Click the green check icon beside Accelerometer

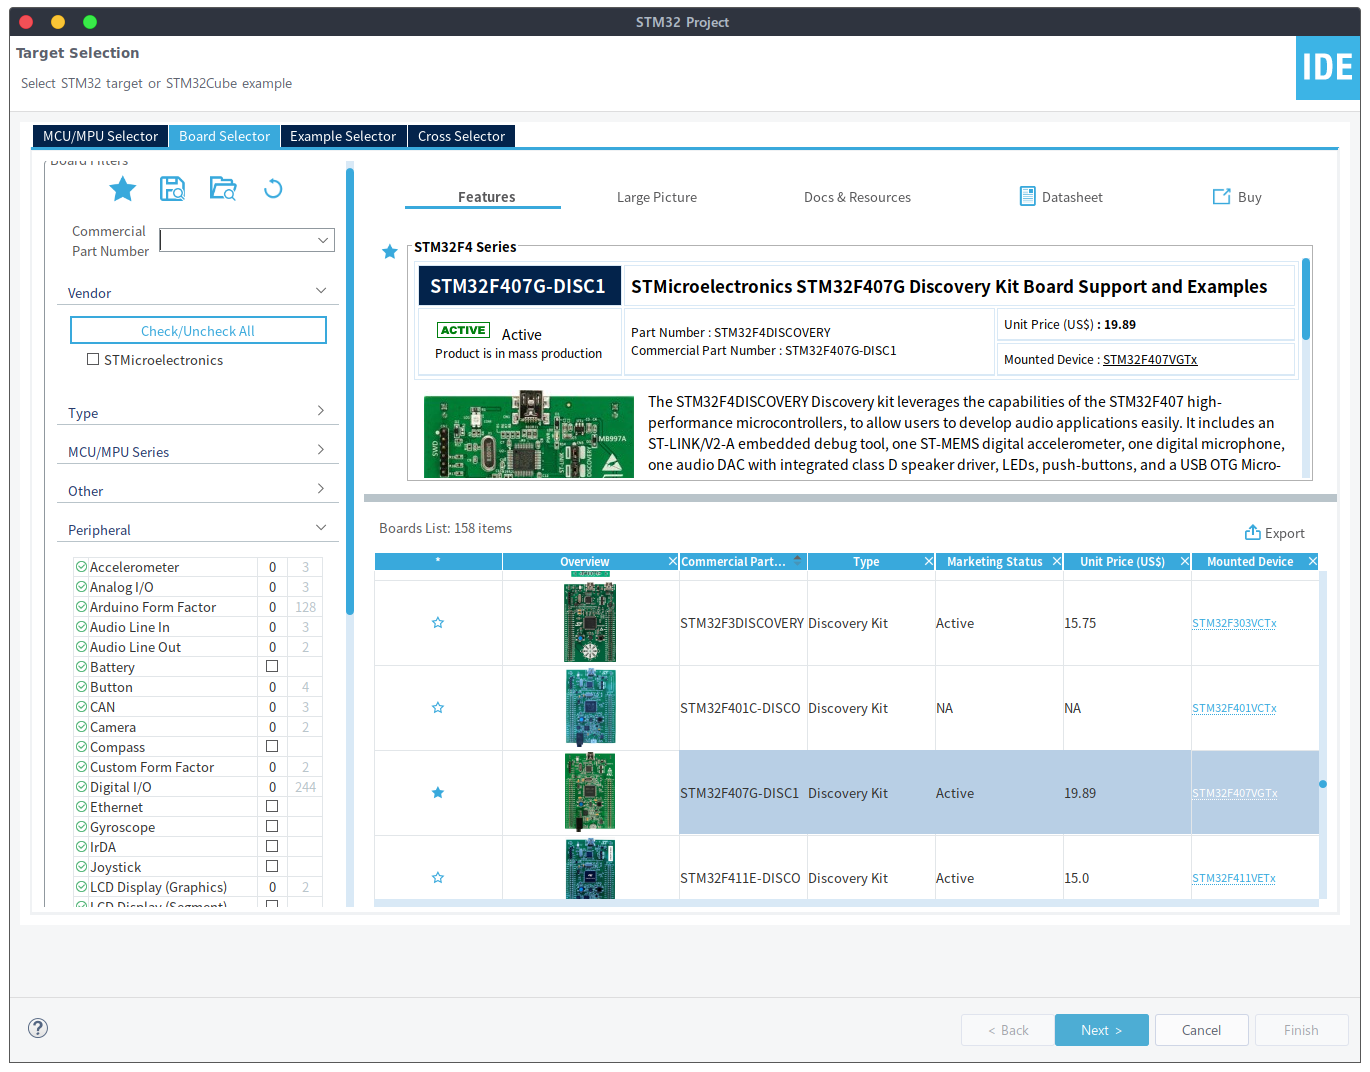[81, 567]
